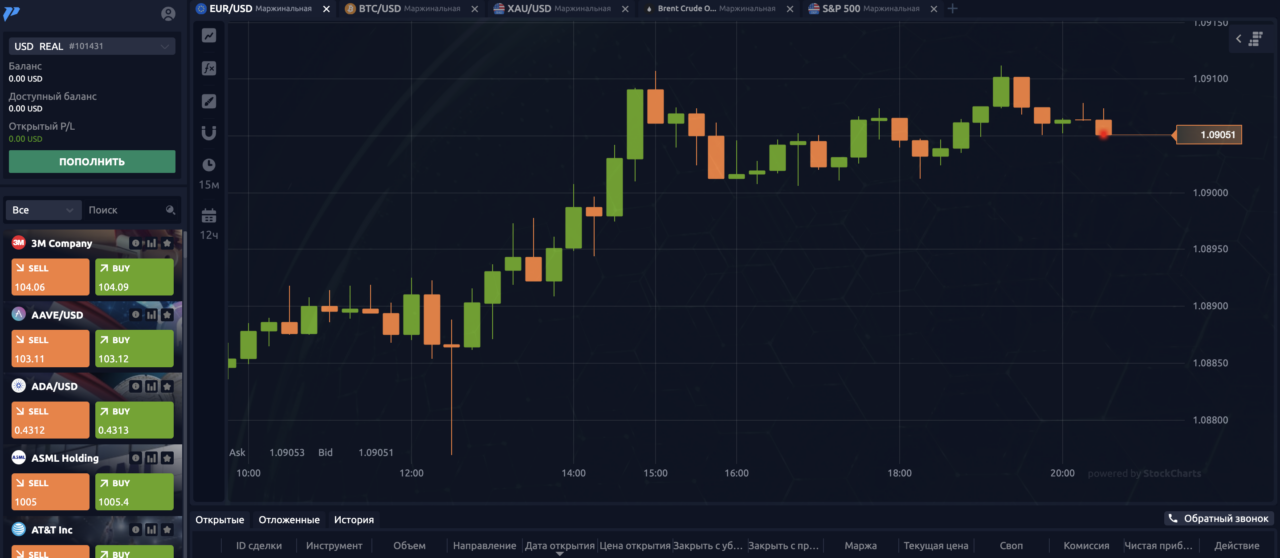Toggle the magnet mode tool

pyautogui.click(x=209, y=132)
